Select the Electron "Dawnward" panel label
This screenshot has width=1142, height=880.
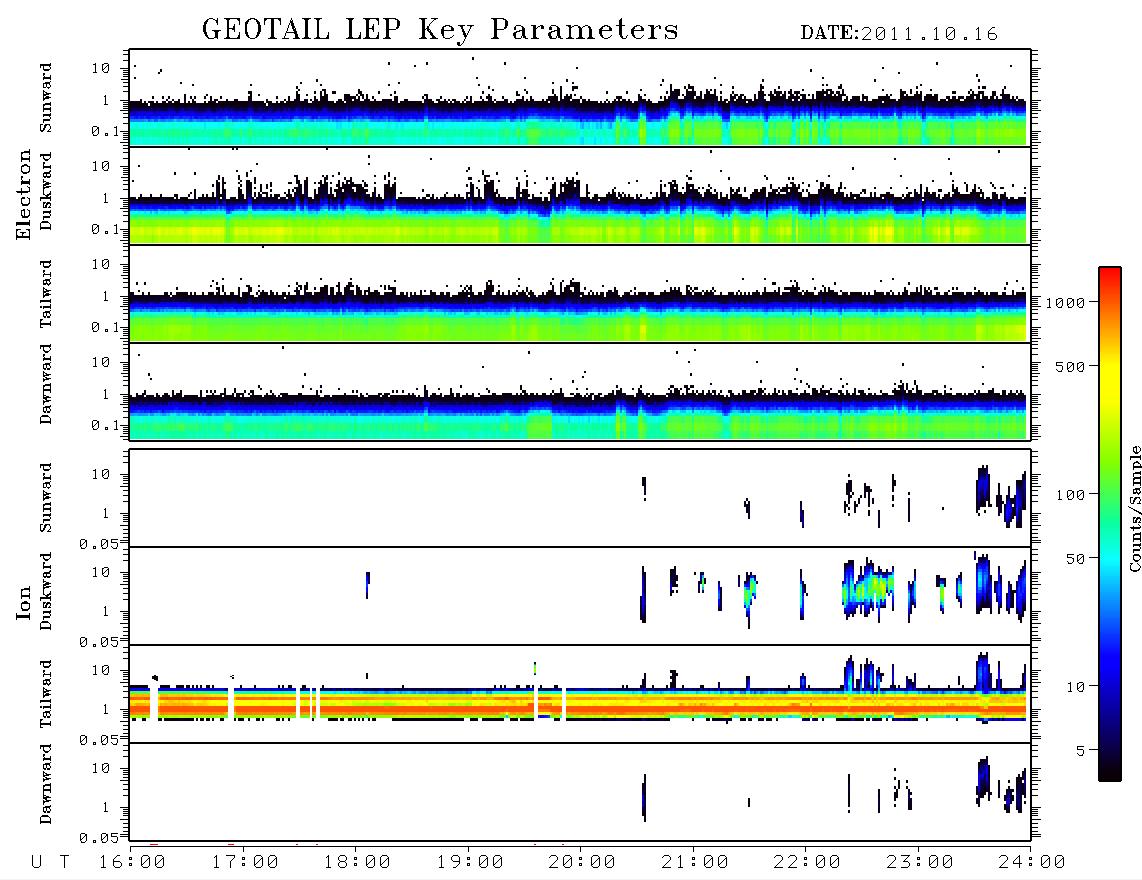[x=46, y=385]
